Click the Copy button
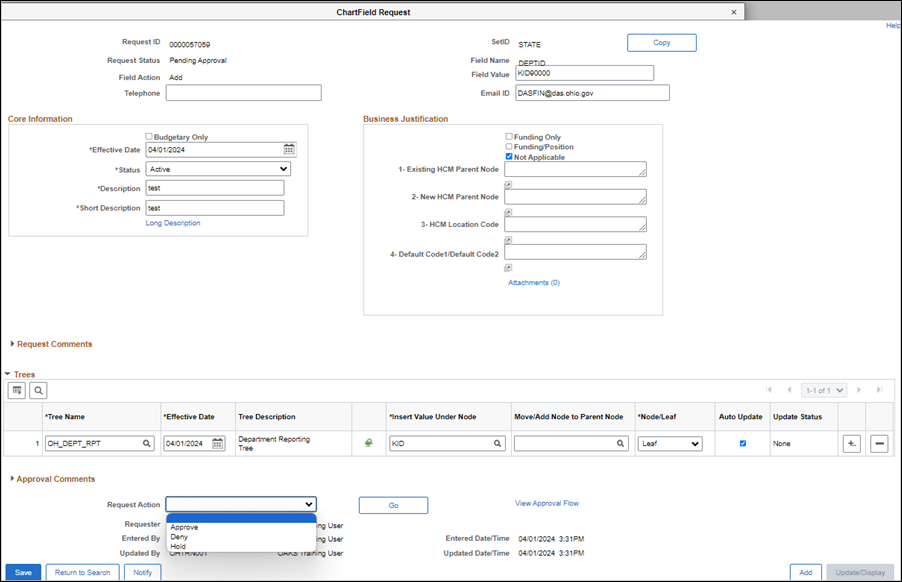 click(662, 43)
